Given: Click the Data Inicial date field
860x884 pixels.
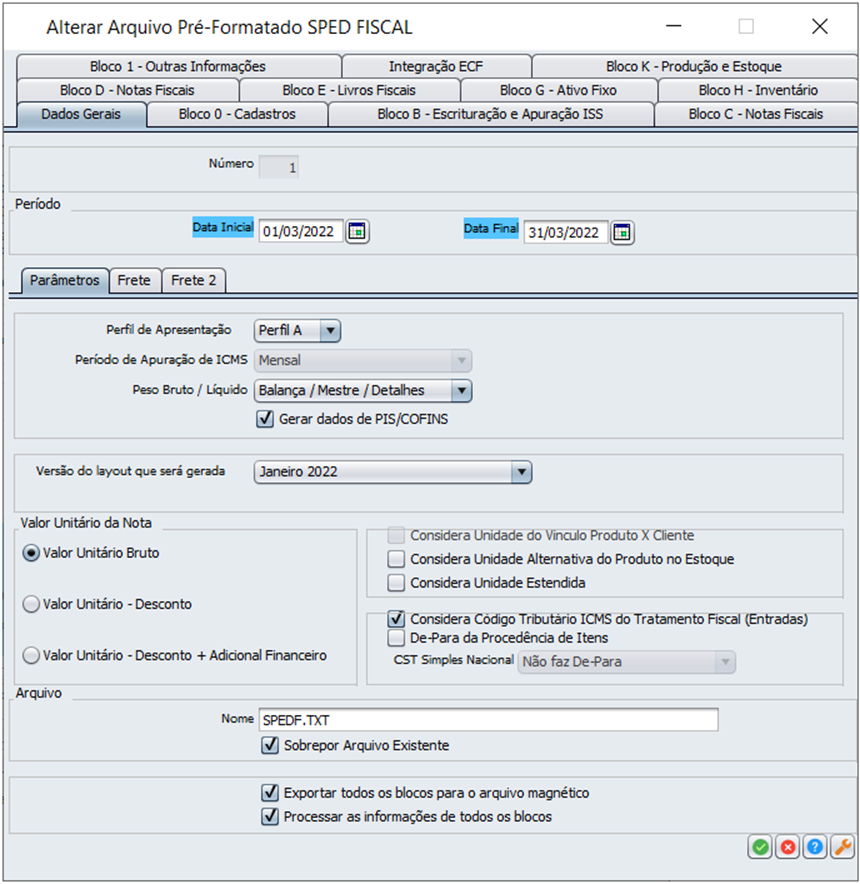Looking at the screenshot, I should point(301,231).
